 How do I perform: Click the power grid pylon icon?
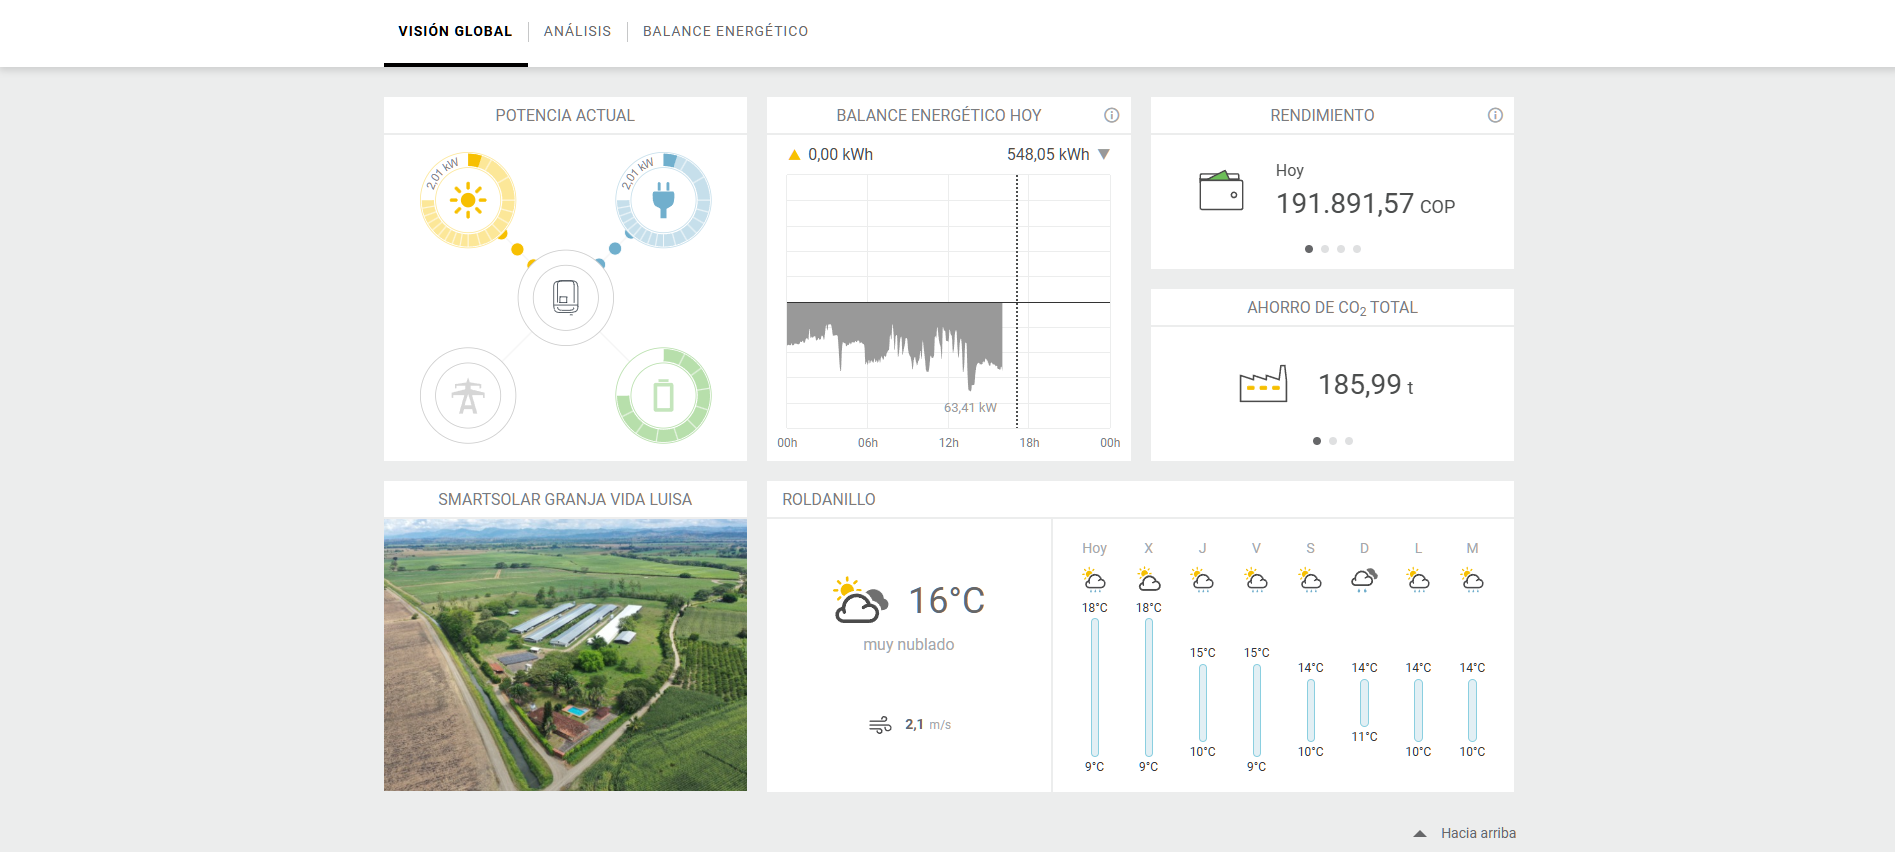pos(468,396)
